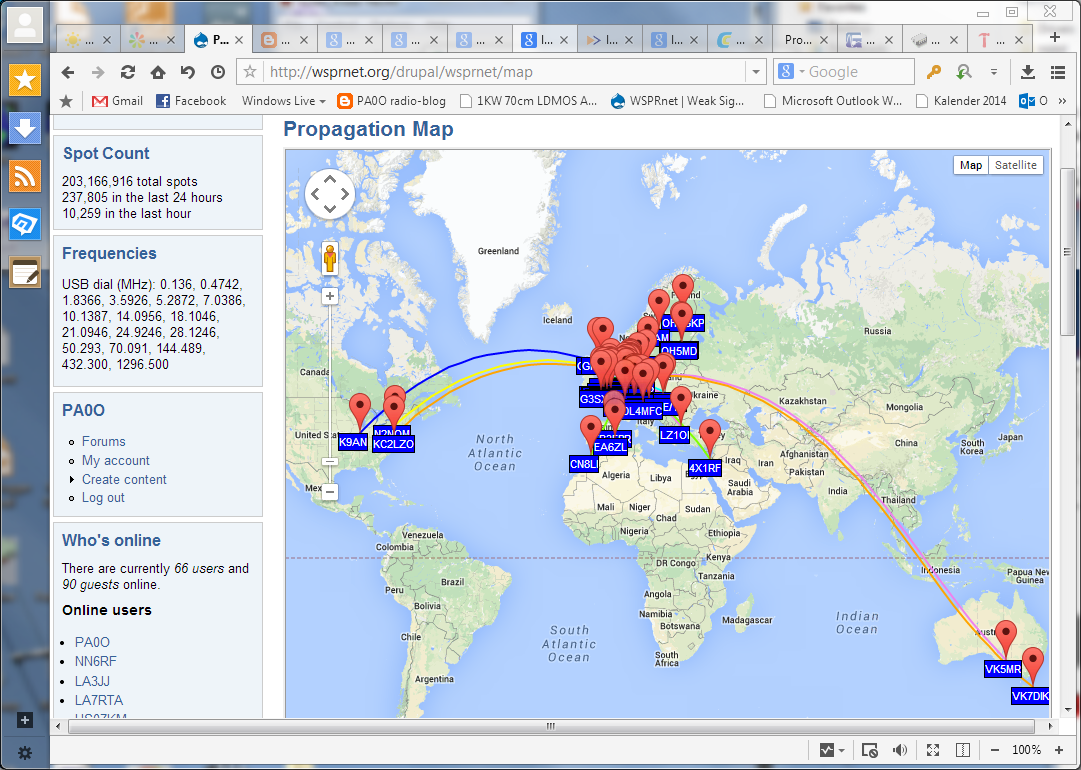1081x770 pixels.
Task: Reload the current page
Action: pos(128,72)
